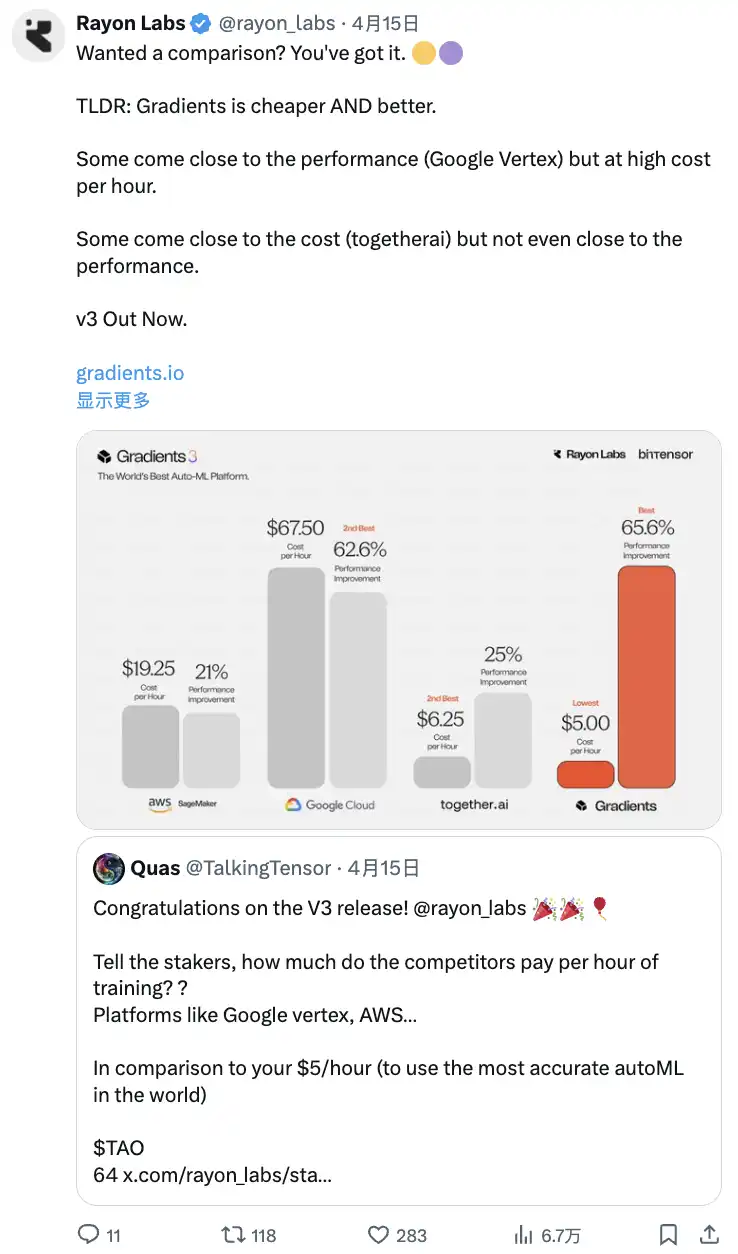This screenshot has height=1254, width=738.
Task: Click the Rayon Labs profile avatar
Action: pyautogui.click(x=38, y=35)
